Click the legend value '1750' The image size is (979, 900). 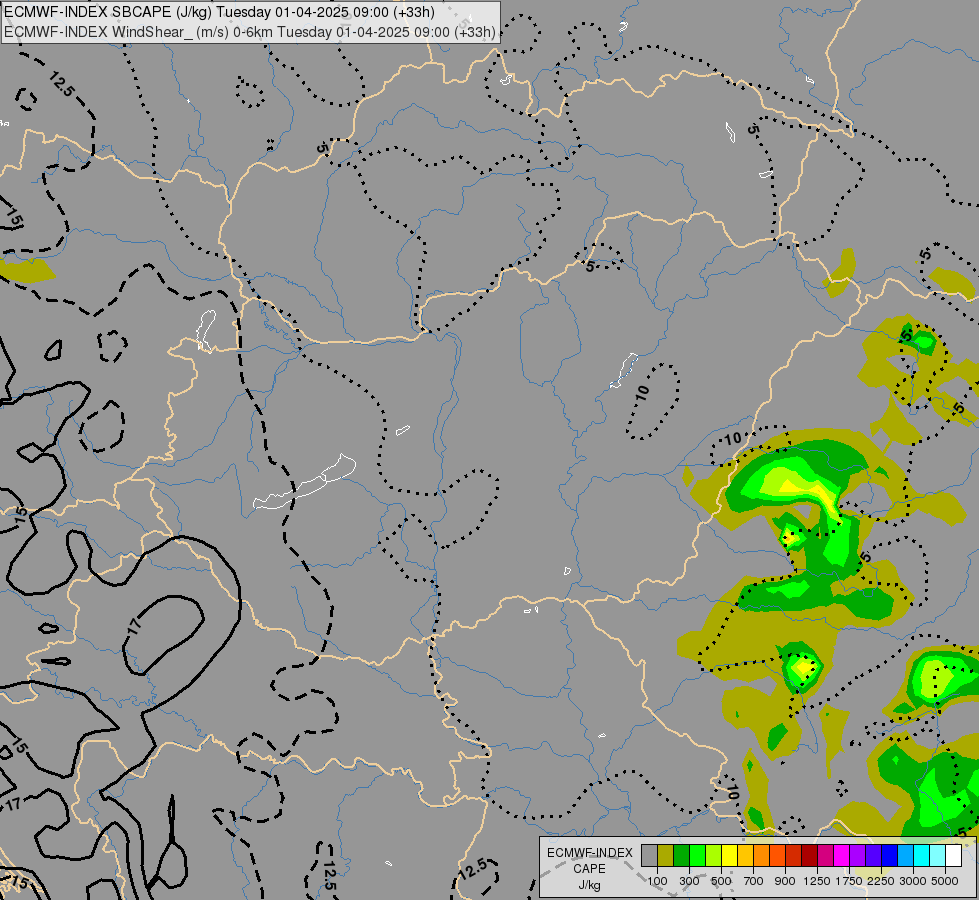849,881
